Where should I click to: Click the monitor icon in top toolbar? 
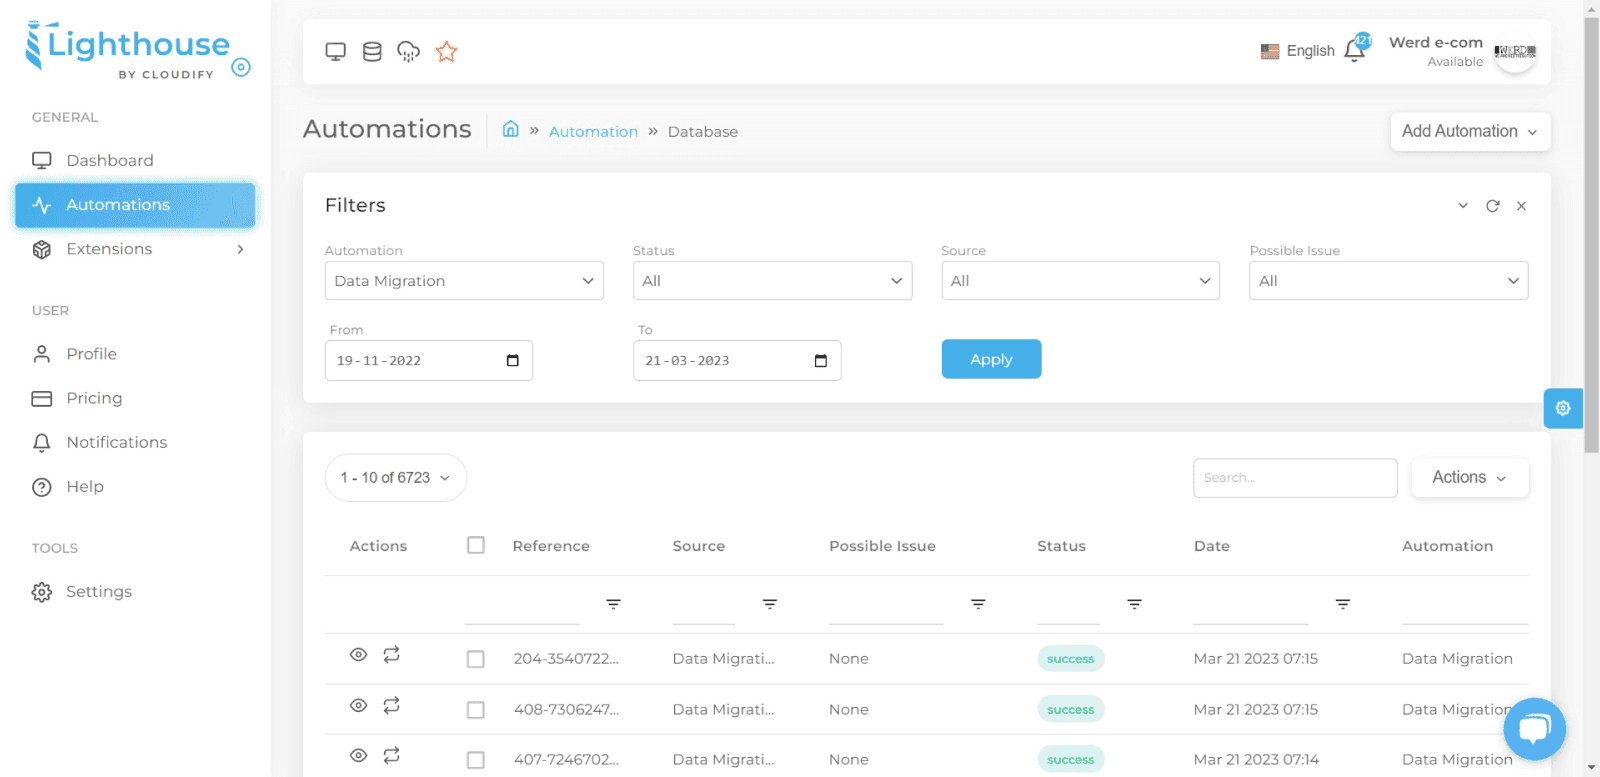336,52
